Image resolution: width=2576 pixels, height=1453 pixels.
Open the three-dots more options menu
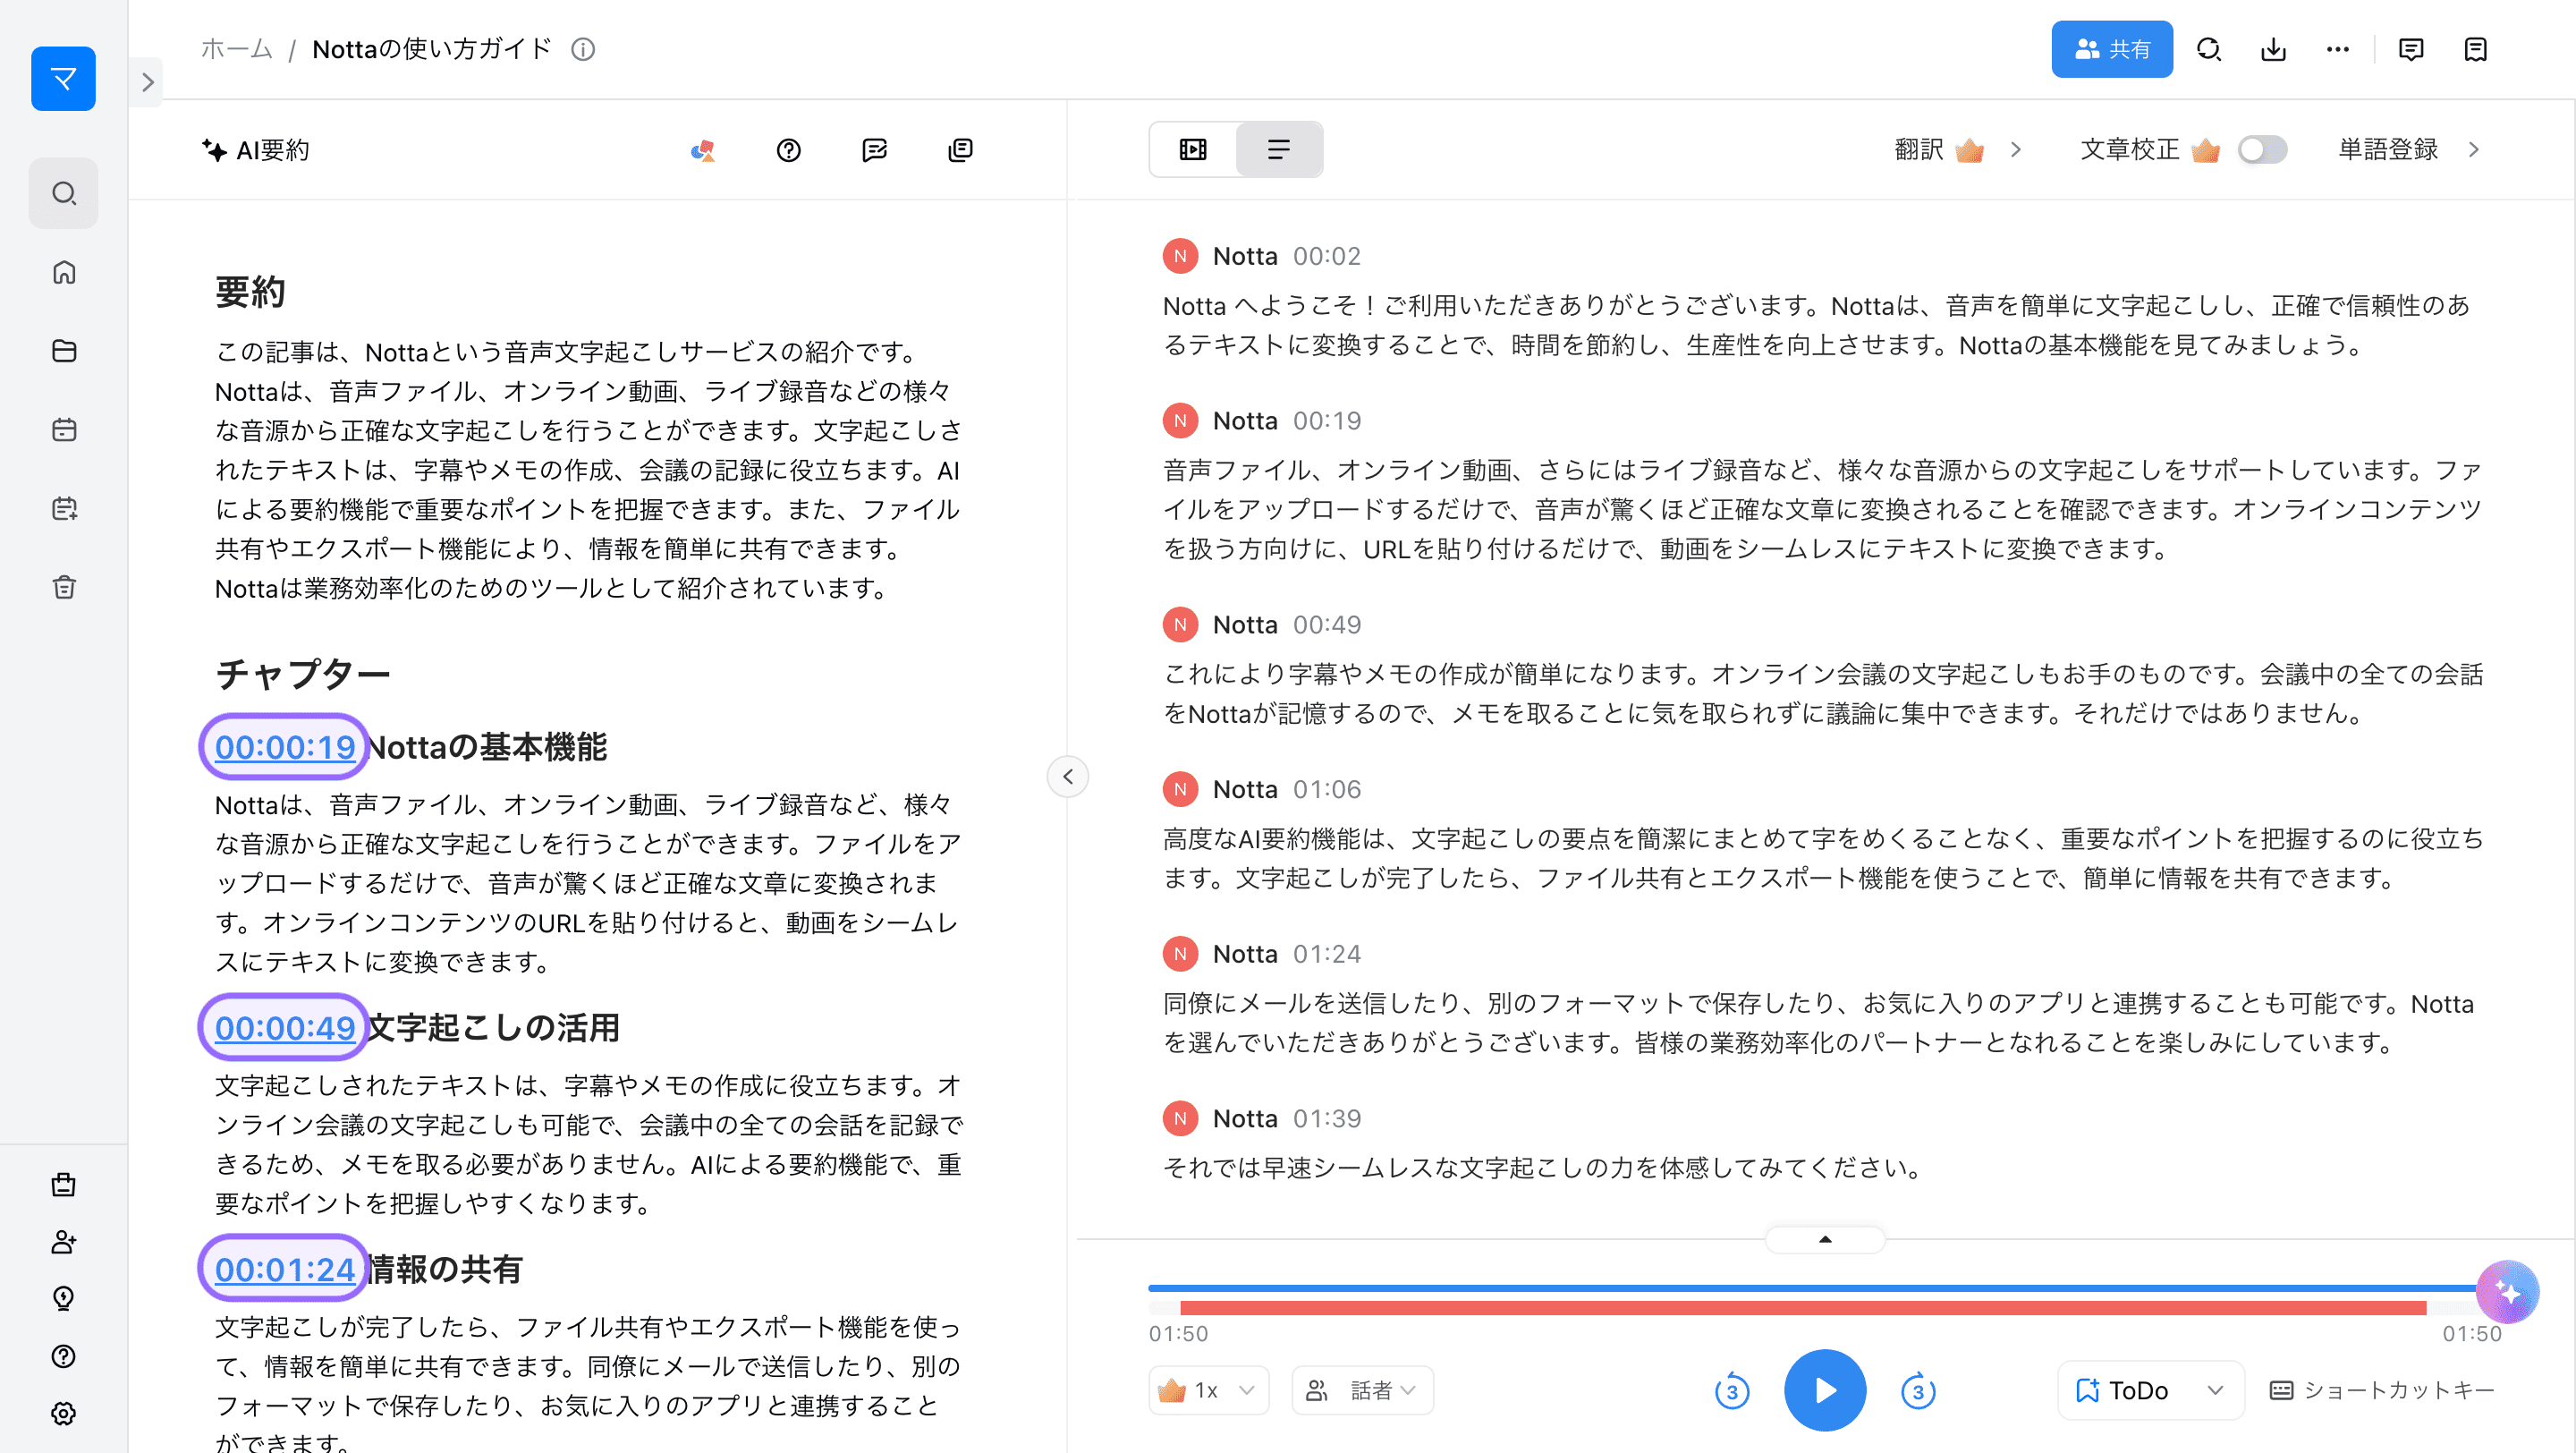pos(2337,49)
